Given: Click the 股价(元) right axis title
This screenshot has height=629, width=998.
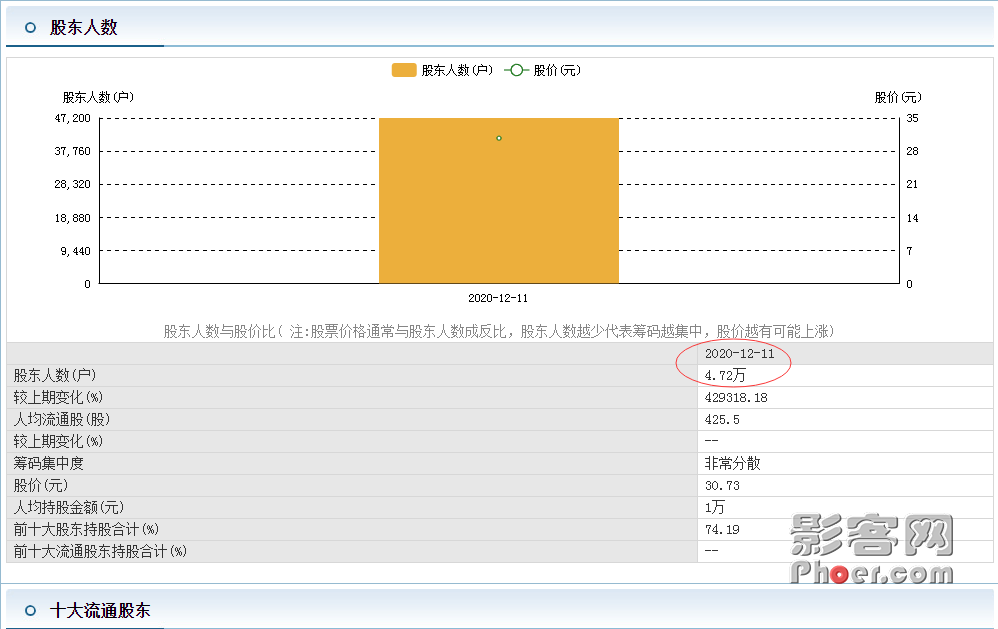Looking at the screenshot, I should (897, 97).
